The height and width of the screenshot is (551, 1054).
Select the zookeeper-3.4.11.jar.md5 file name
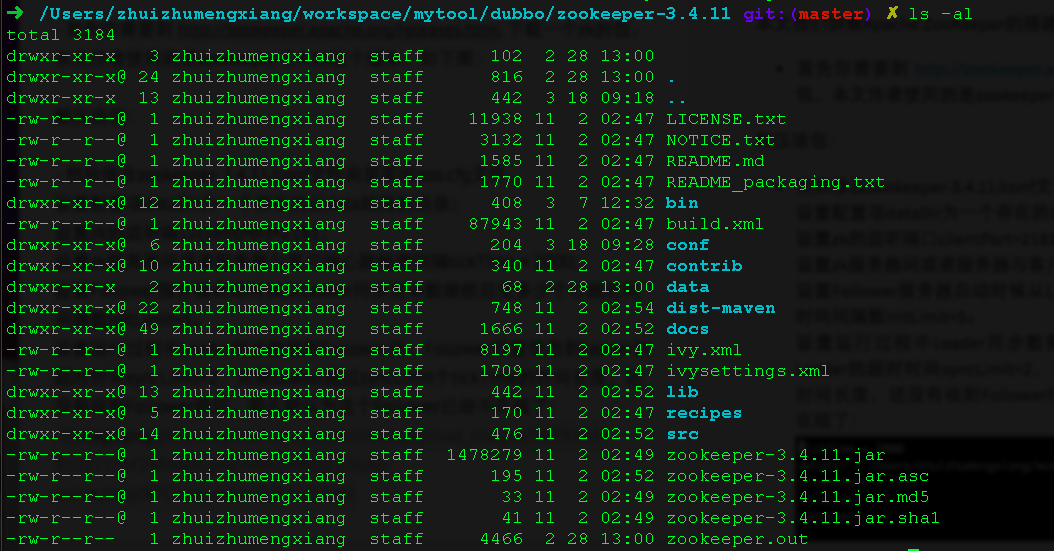[x=797, y=497]
